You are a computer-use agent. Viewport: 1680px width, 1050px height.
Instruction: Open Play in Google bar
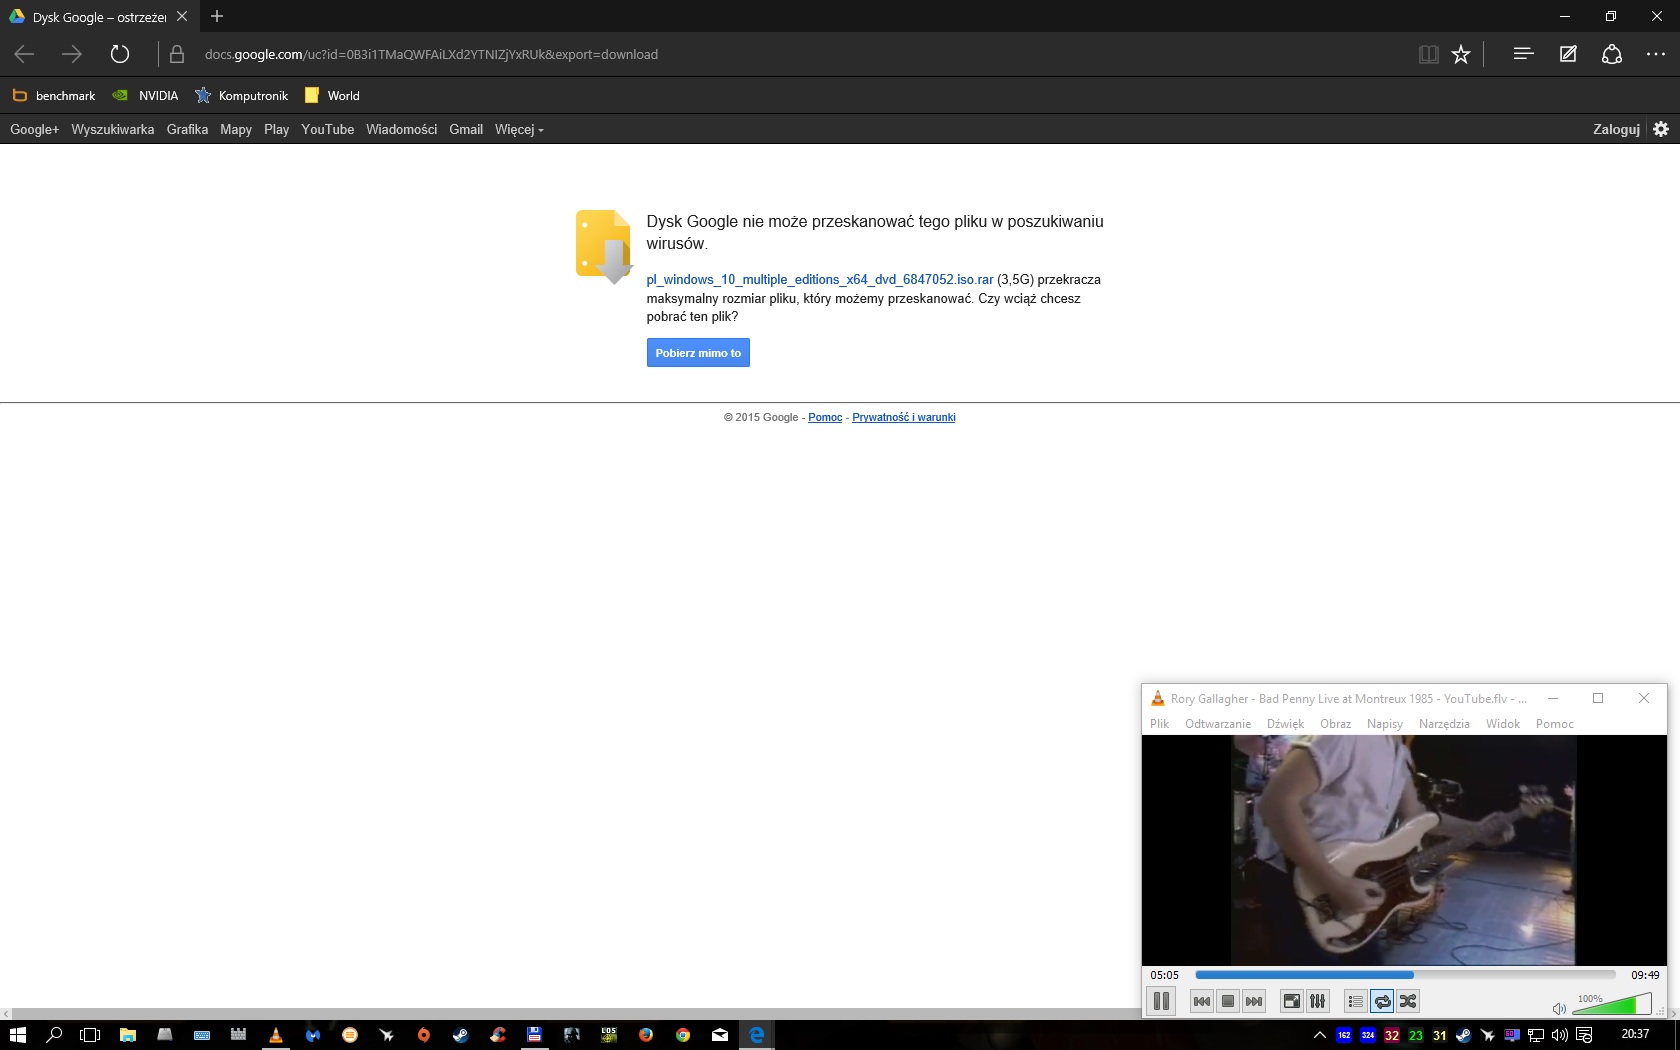pos(276,129)
